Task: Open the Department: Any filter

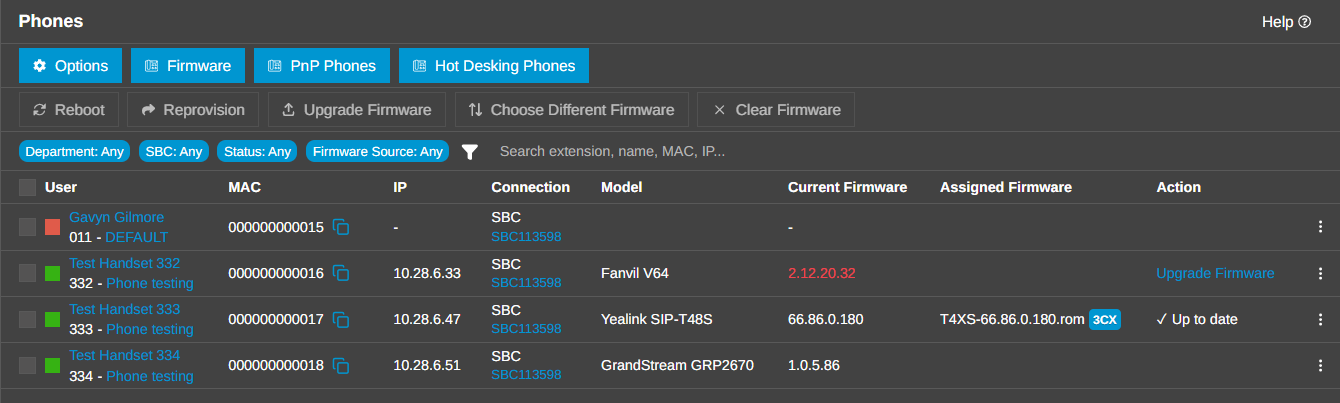Action: (74, 151)
